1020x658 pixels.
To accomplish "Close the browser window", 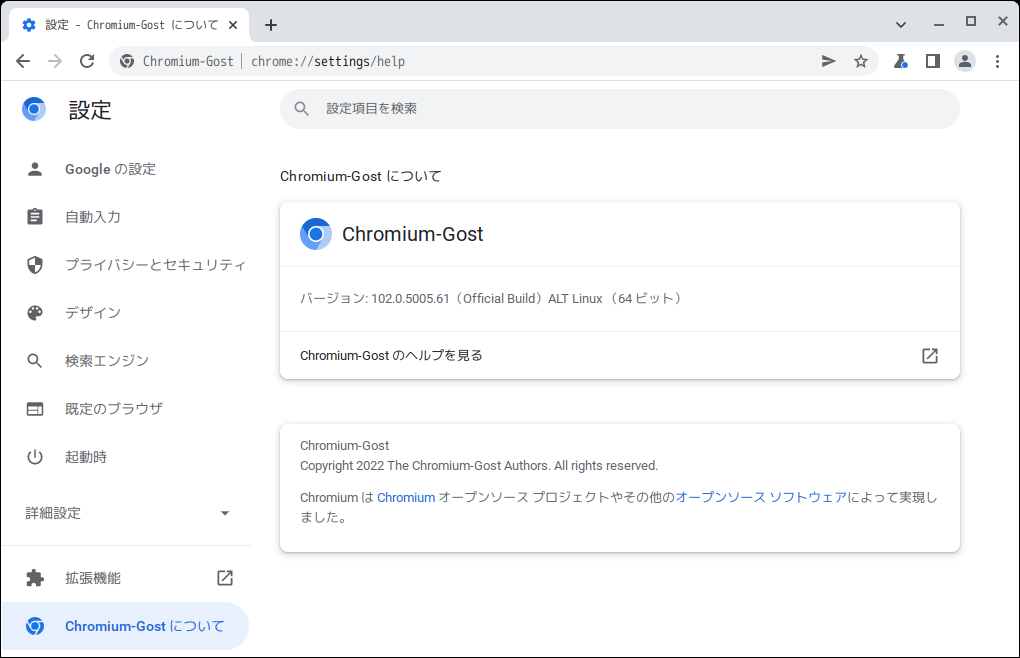I will (x=1002, y=21).
